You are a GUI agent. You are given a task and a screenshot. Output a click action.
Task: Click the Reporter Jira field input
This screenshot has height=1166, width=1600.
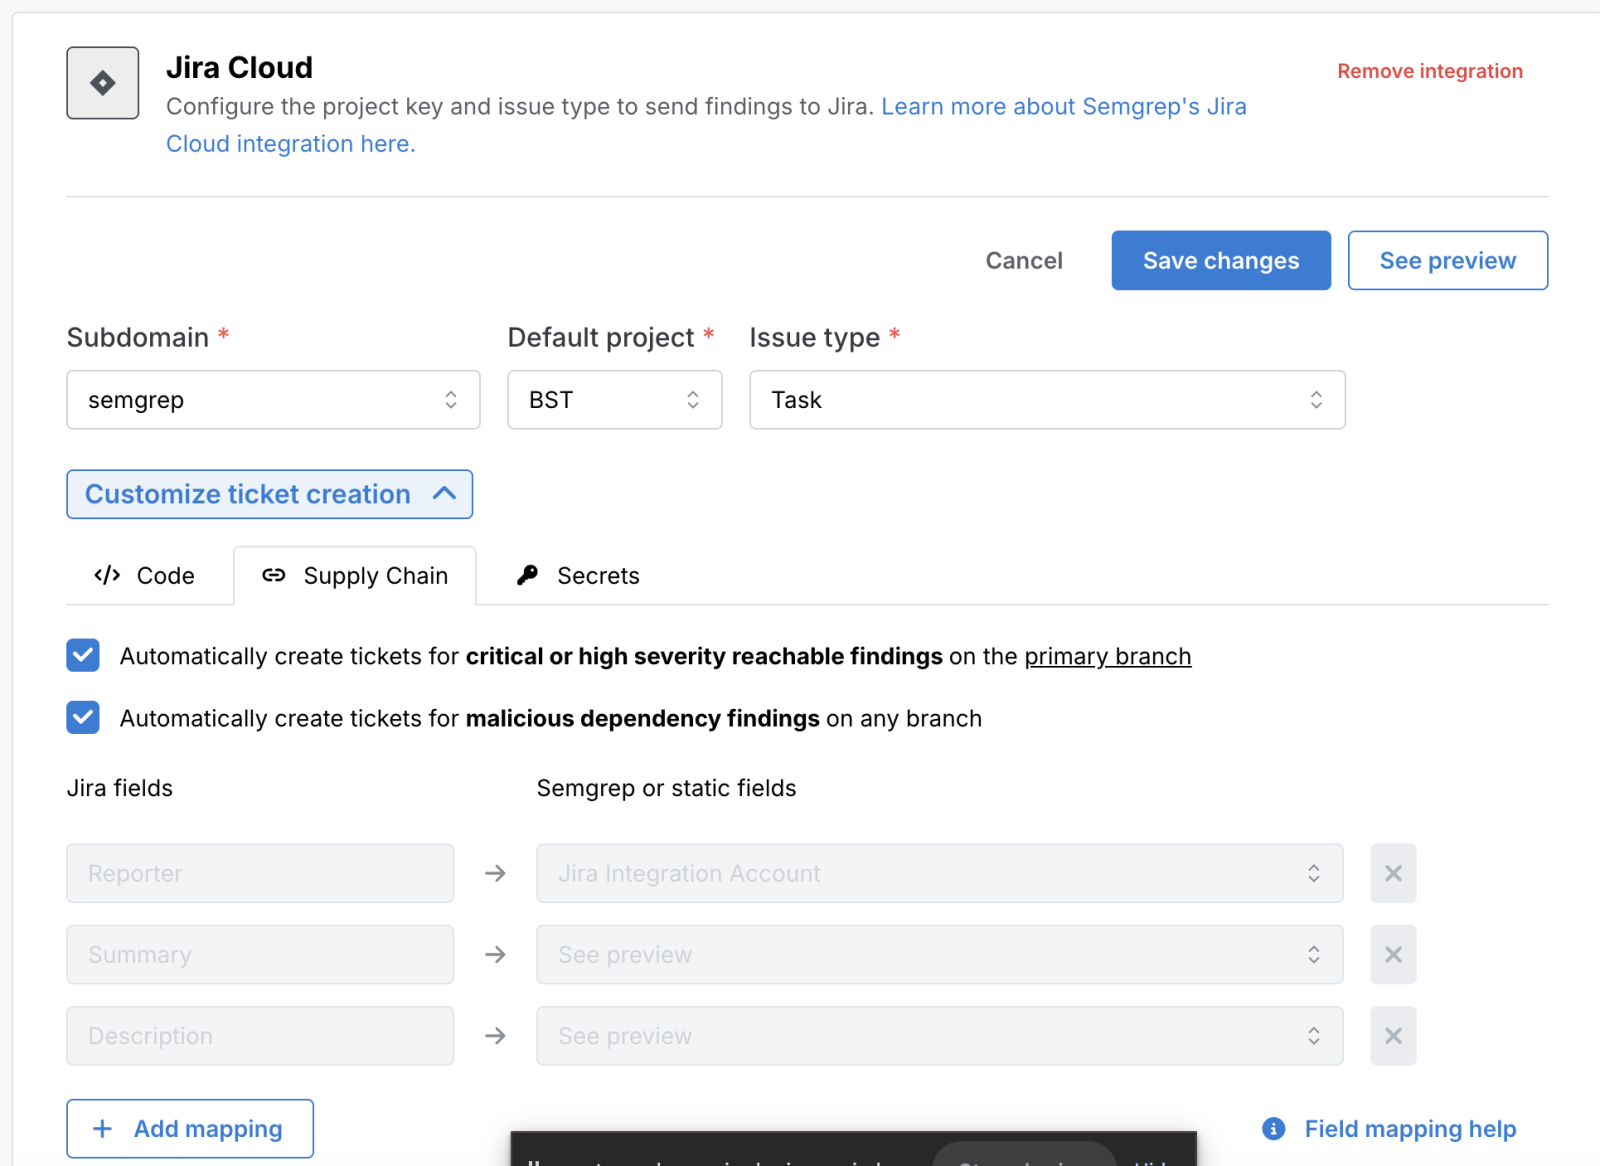tap(260, 873)
